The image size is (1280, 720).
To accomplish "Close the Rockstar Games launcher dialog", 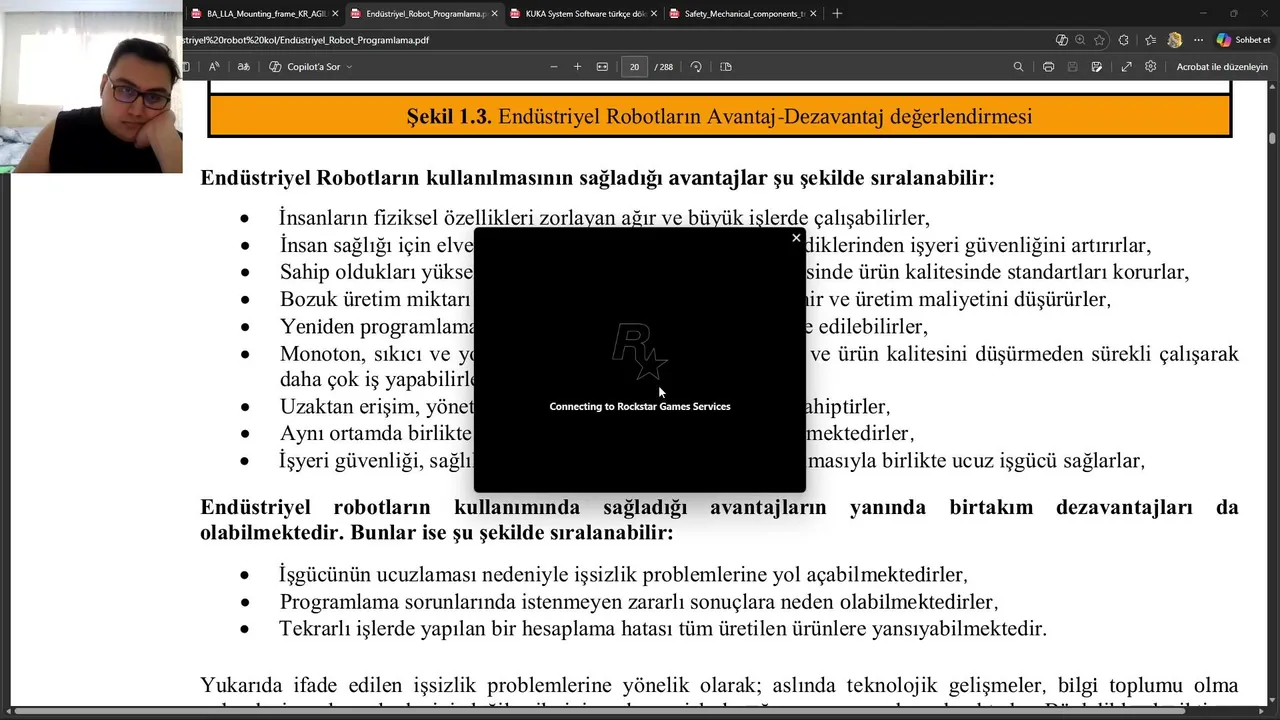I will (796, 238).
